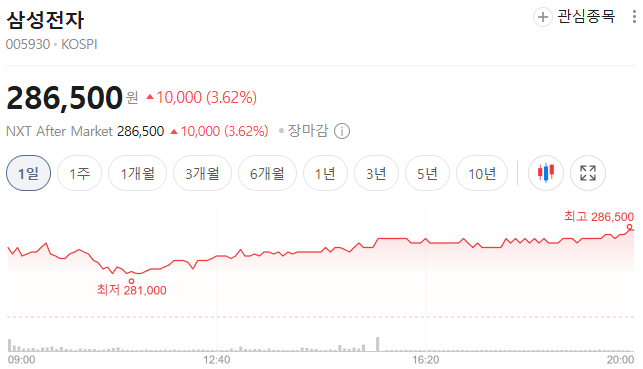Show the 6개월 chart range

coord(267,173)
